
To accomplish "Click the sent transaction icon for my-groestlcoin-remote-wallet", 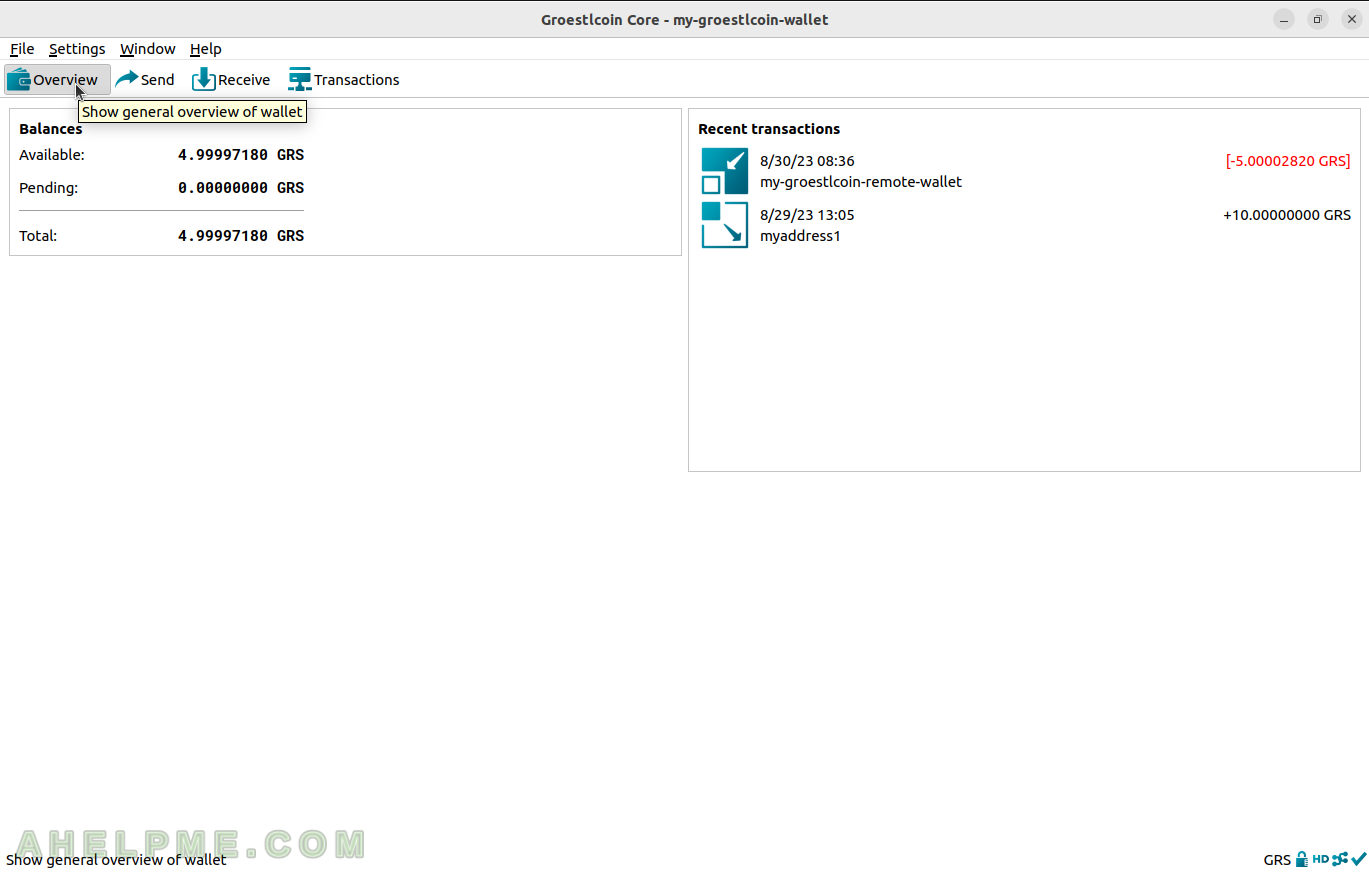I will point(725,171).
